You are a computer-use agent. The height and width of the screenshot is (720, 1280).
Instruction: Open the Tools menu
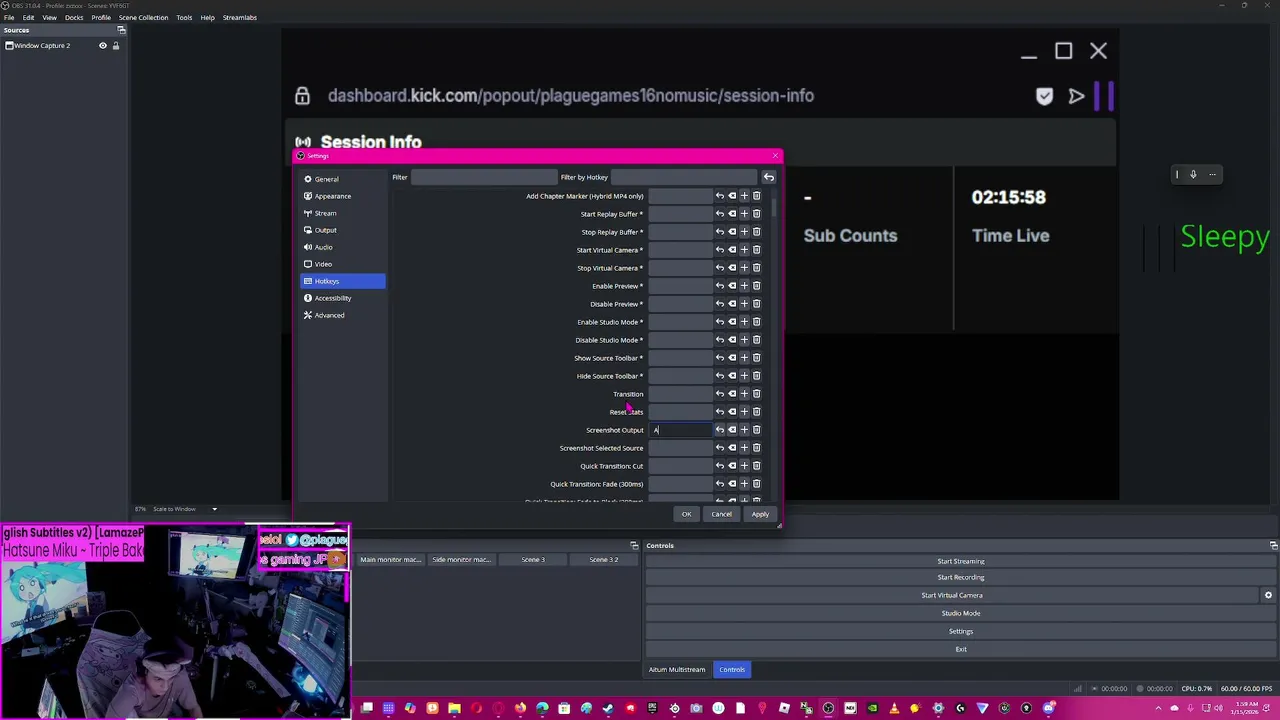pyautogui.click(x=184, y=17)
